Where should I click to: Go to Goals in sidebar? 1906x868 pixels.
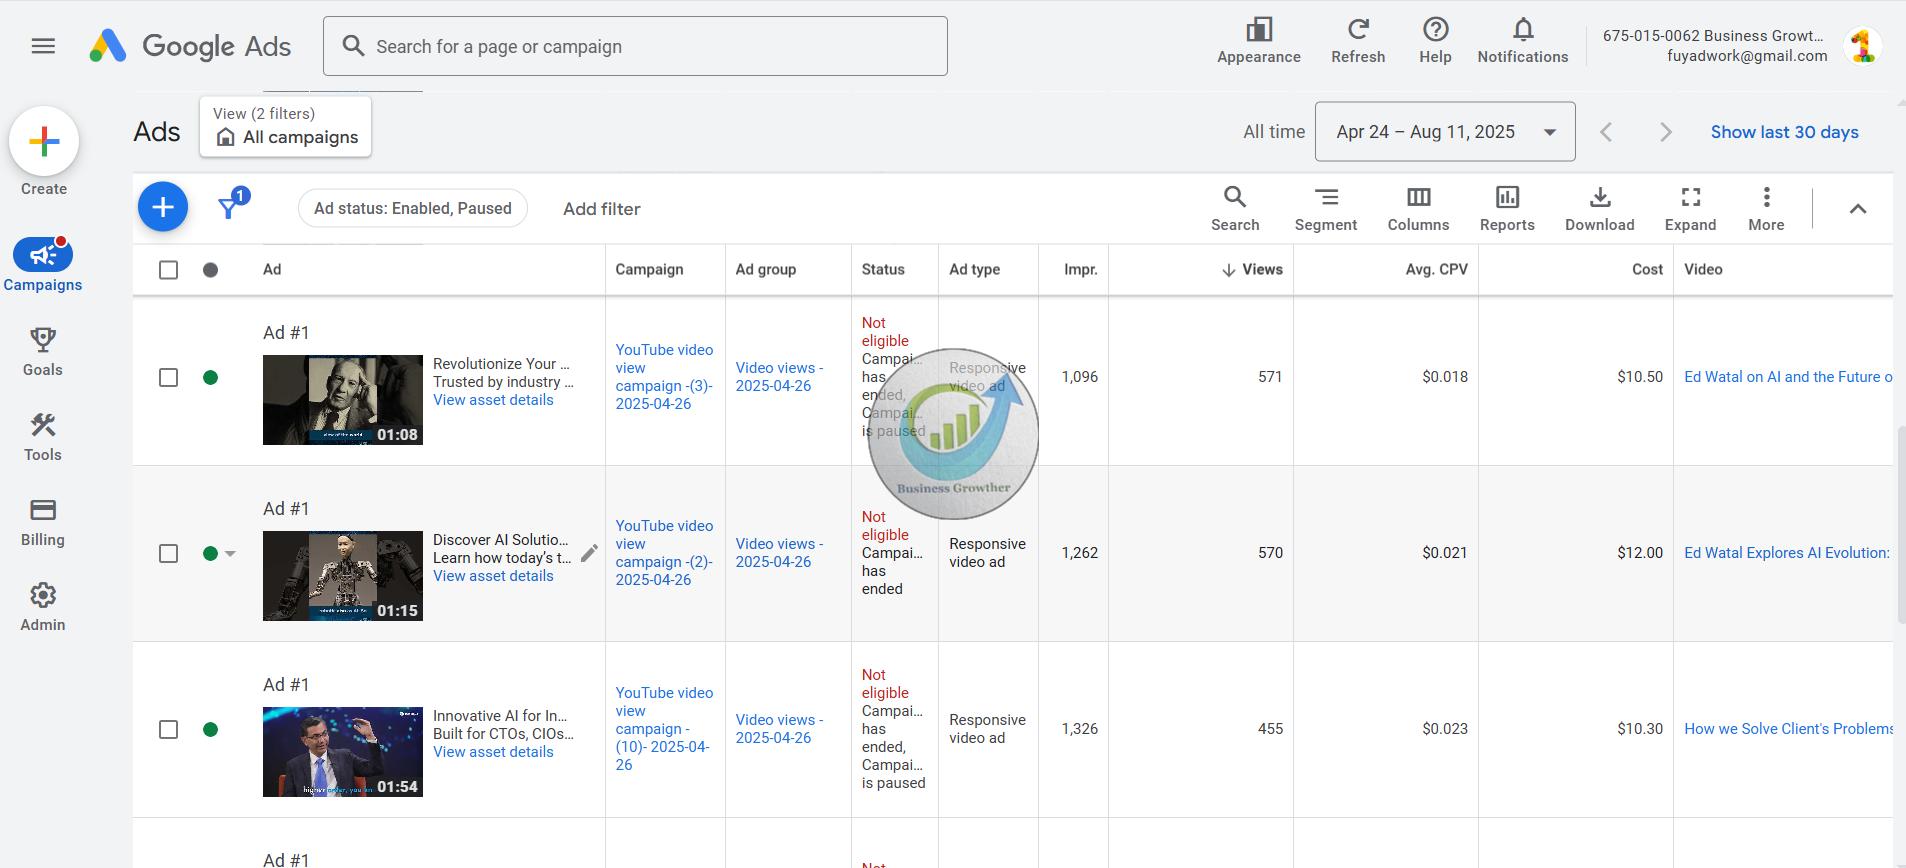click(43, 351)
